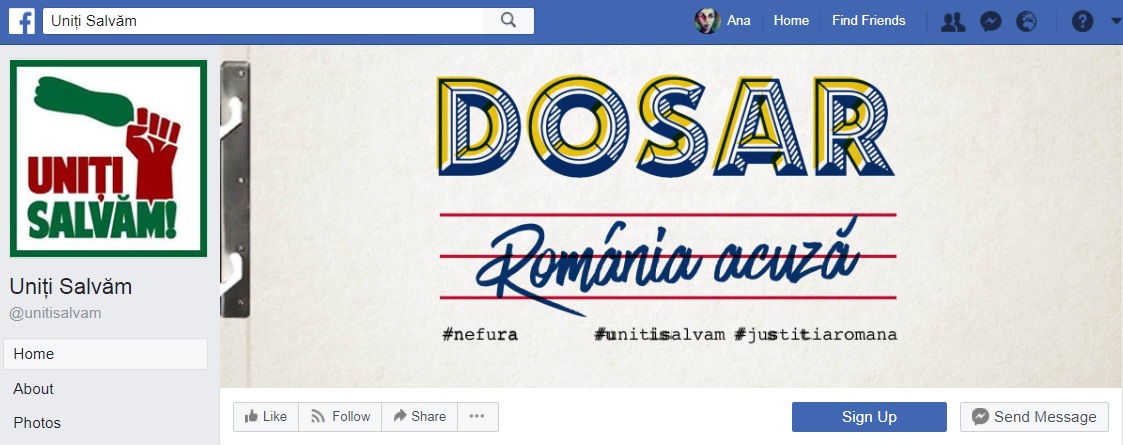The image size is (1123, 445).
Task: Send Message to the page
Action: tap(1034, 417)
